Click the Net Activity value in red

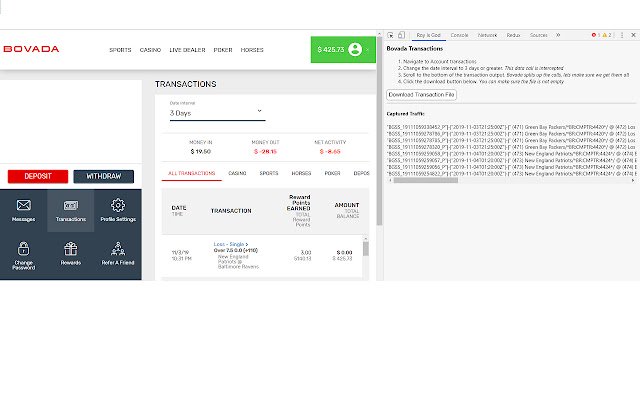(330, 151)
